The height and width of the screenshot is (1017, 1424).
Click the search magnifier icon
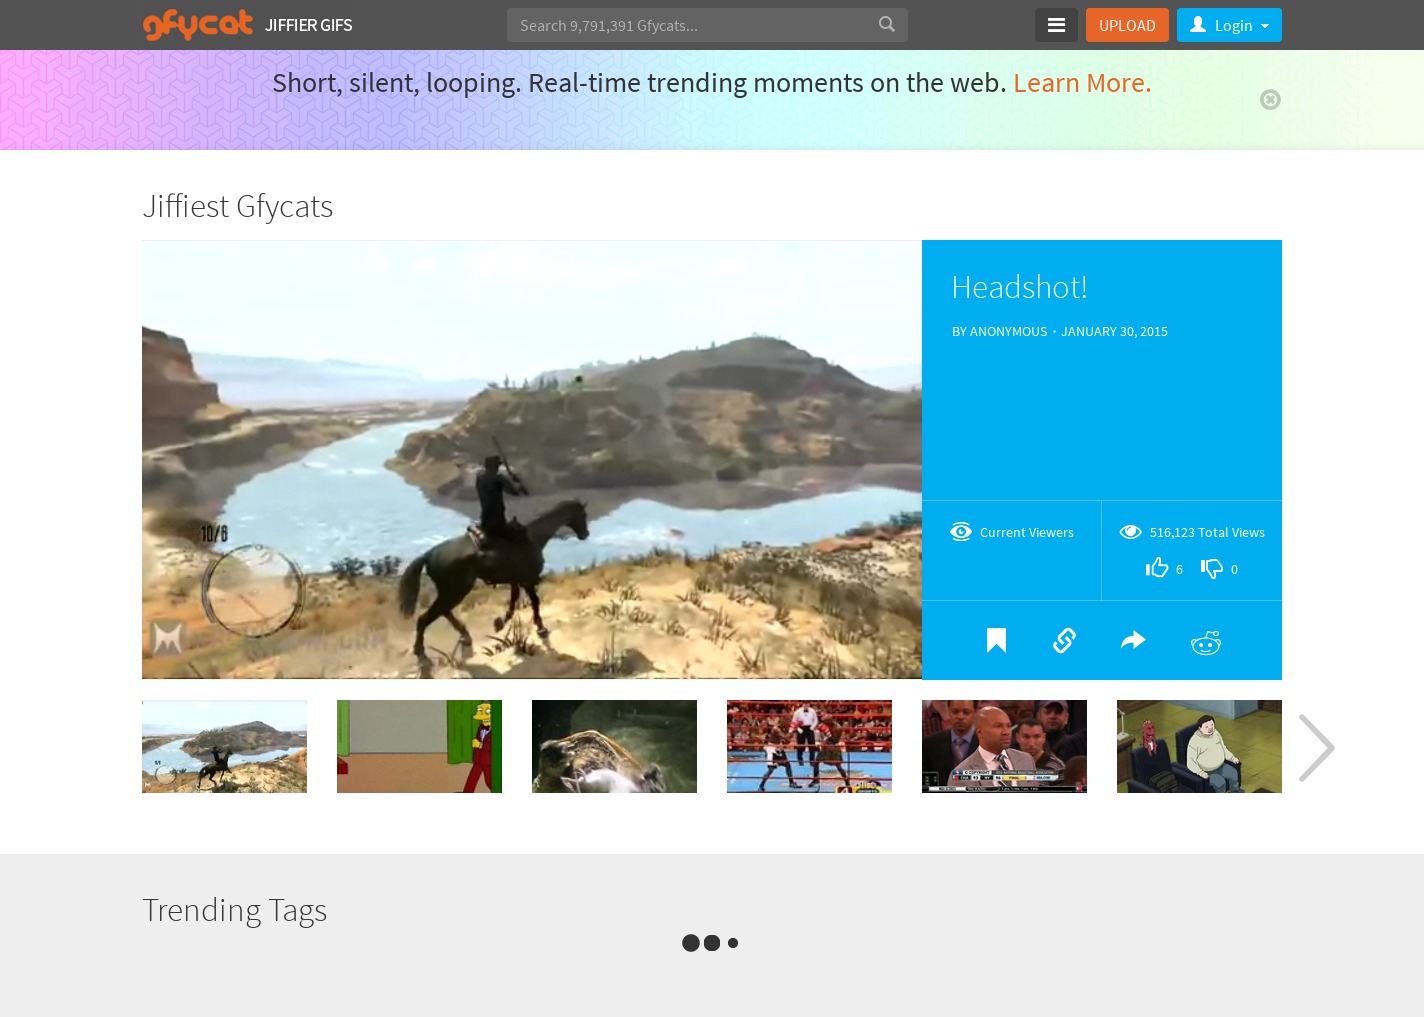[x=886, y=25]
